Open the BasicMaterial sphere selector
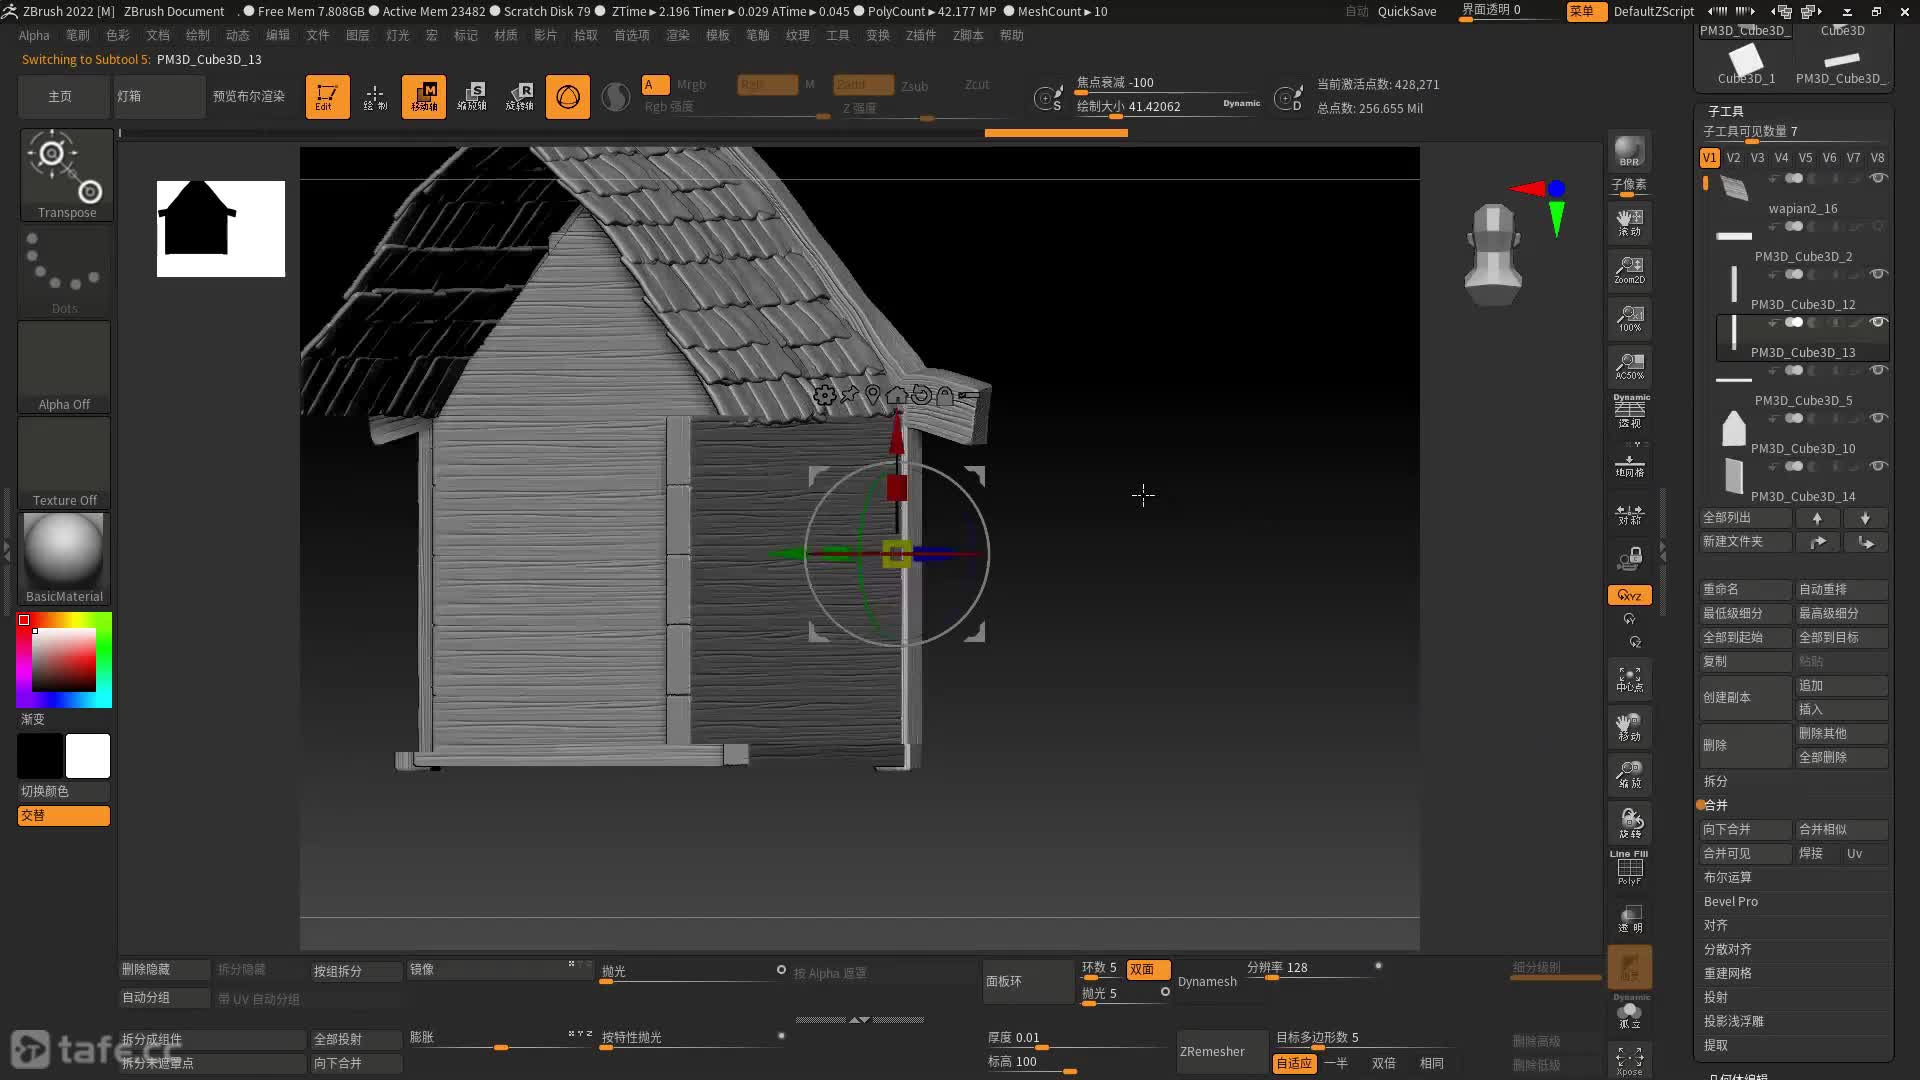 point(64,558)
